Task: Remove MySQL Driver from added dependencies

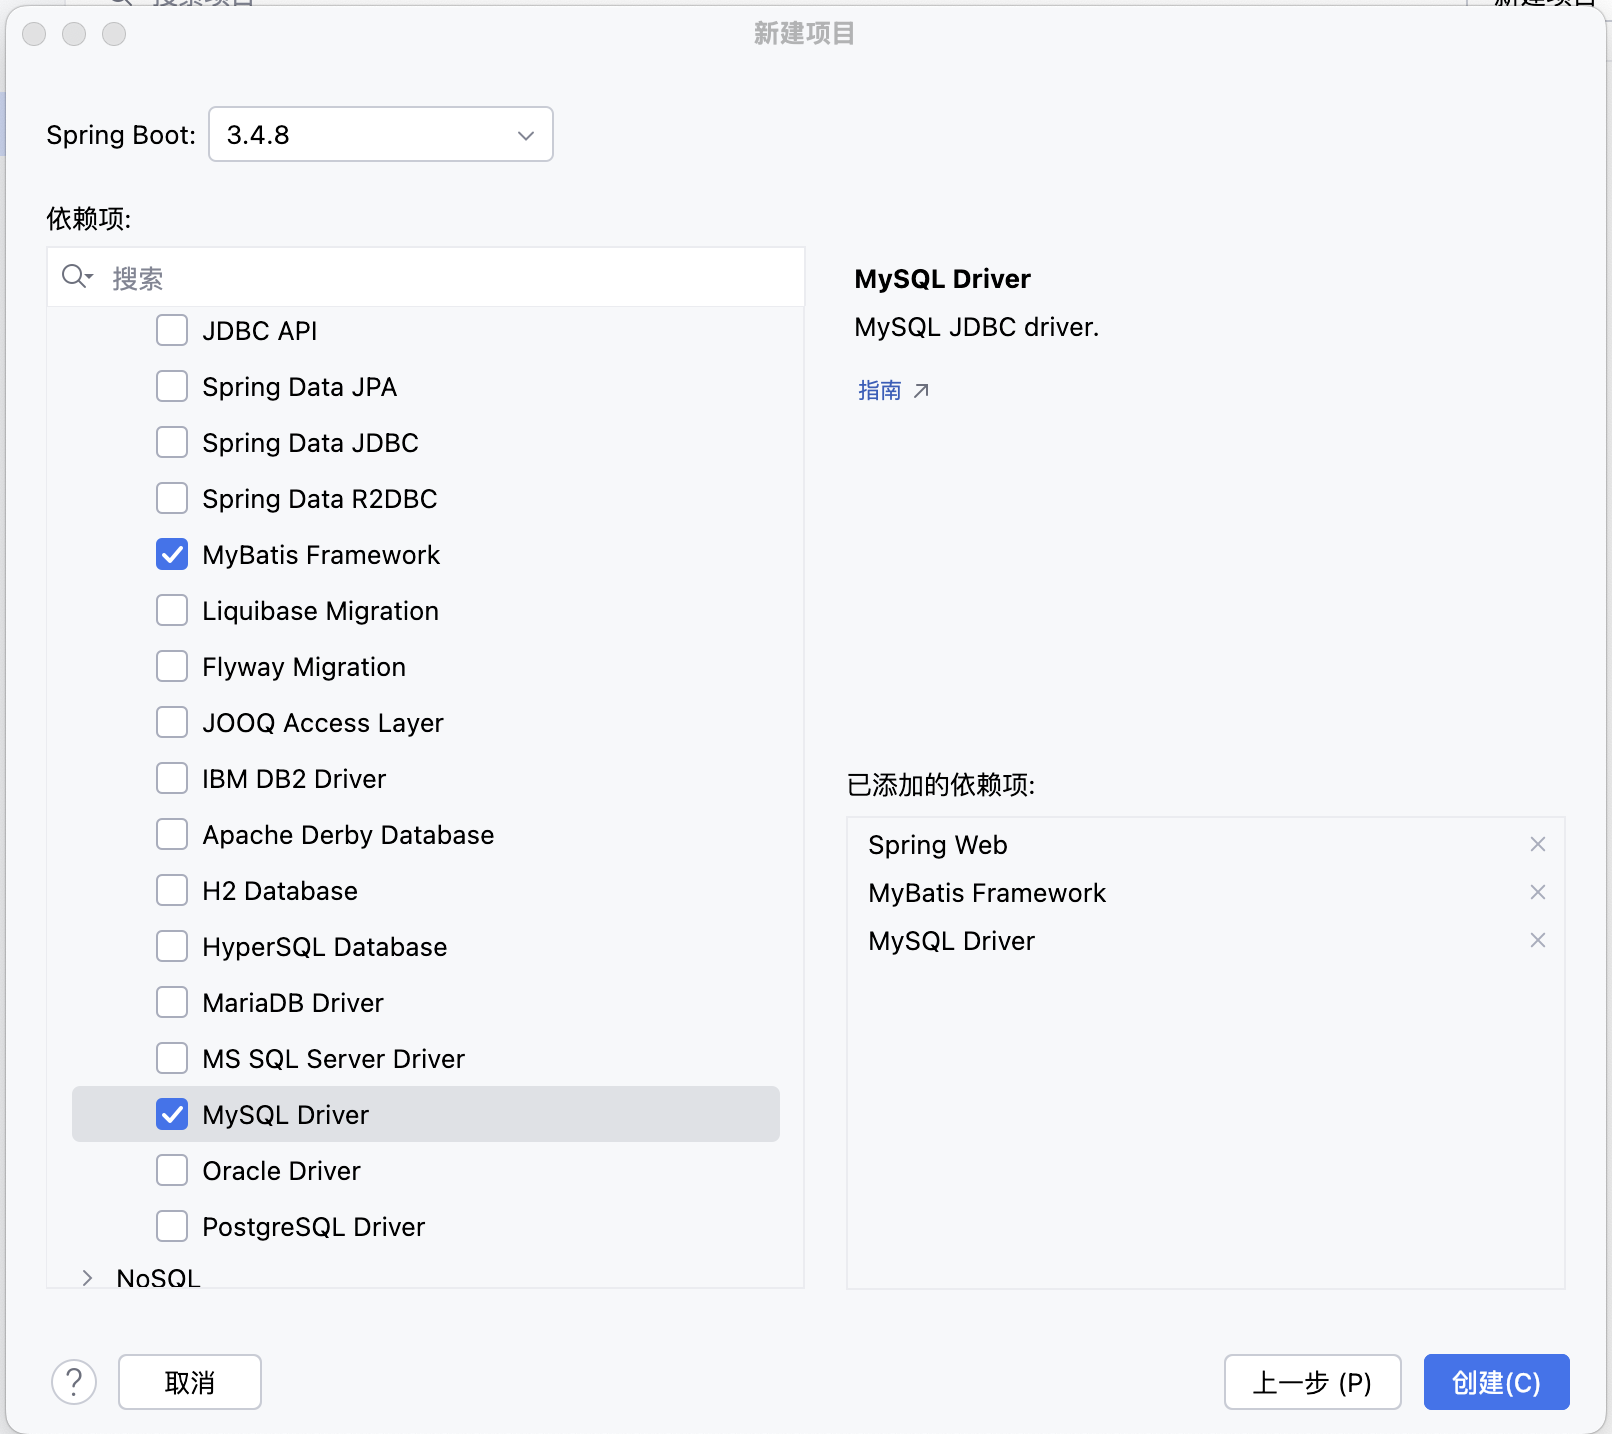Action: pos(1538,940)
